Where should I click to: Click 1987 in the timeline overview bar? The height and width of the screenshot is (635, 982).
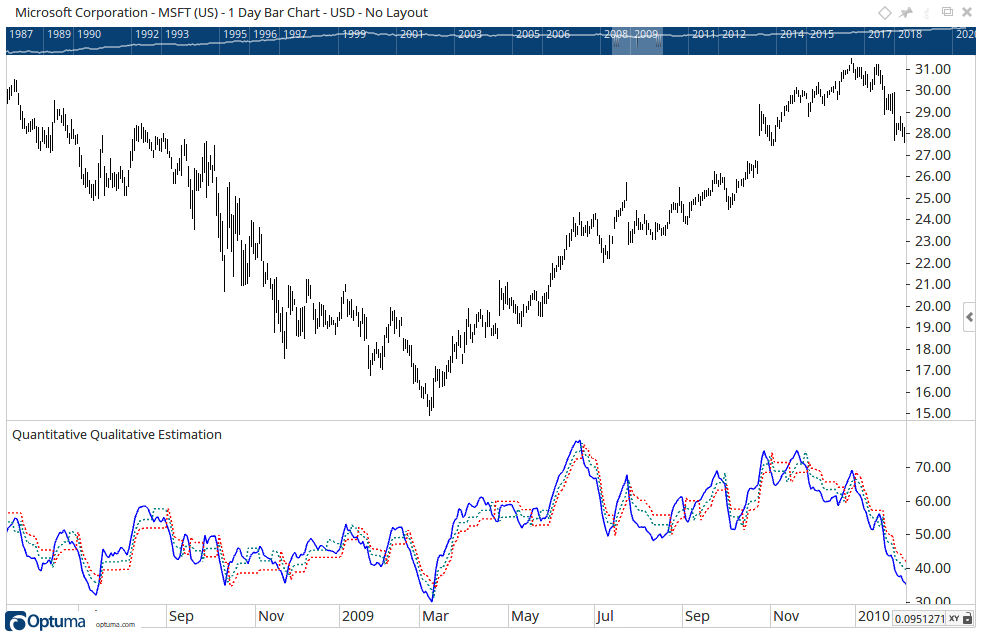coord(21,34)
